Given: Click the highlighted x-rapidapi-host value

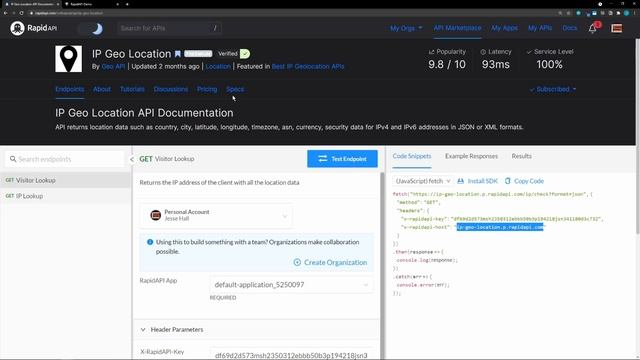Looking at the screenshot, I should pyautogui.click(x=500, y=227).
